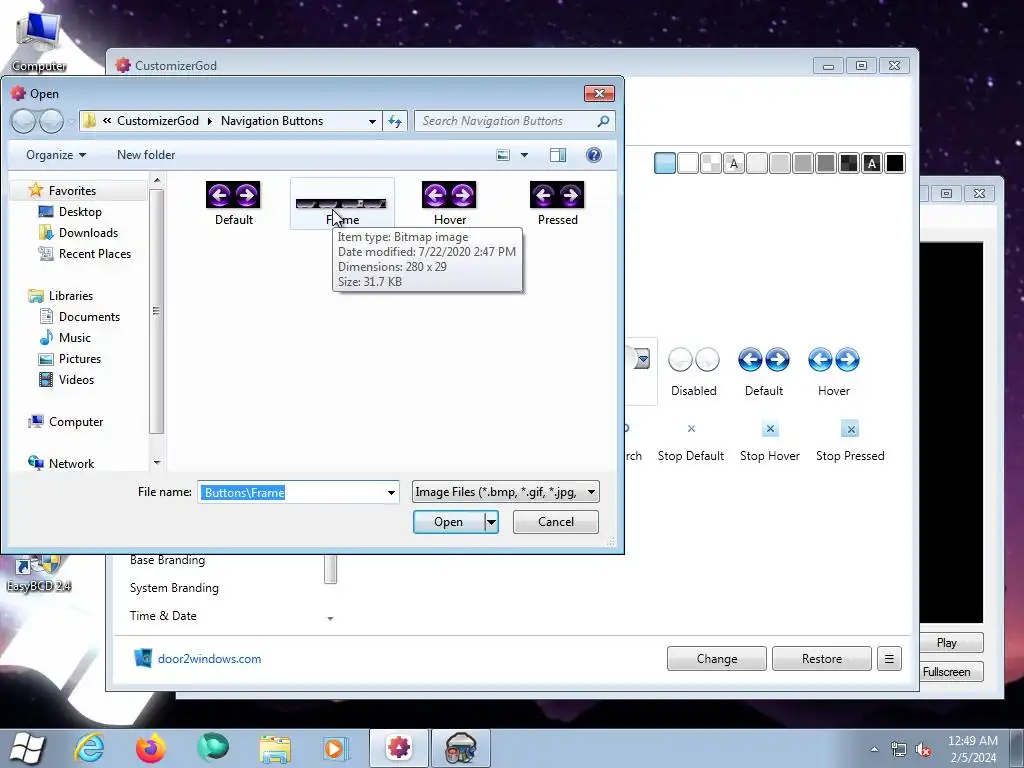Select the Hover navigation buttons resource in CustomizerGod
Image resolution: width=1024 pixels, height=768 pixels.
pyautogui.click(x=833, y=371)
